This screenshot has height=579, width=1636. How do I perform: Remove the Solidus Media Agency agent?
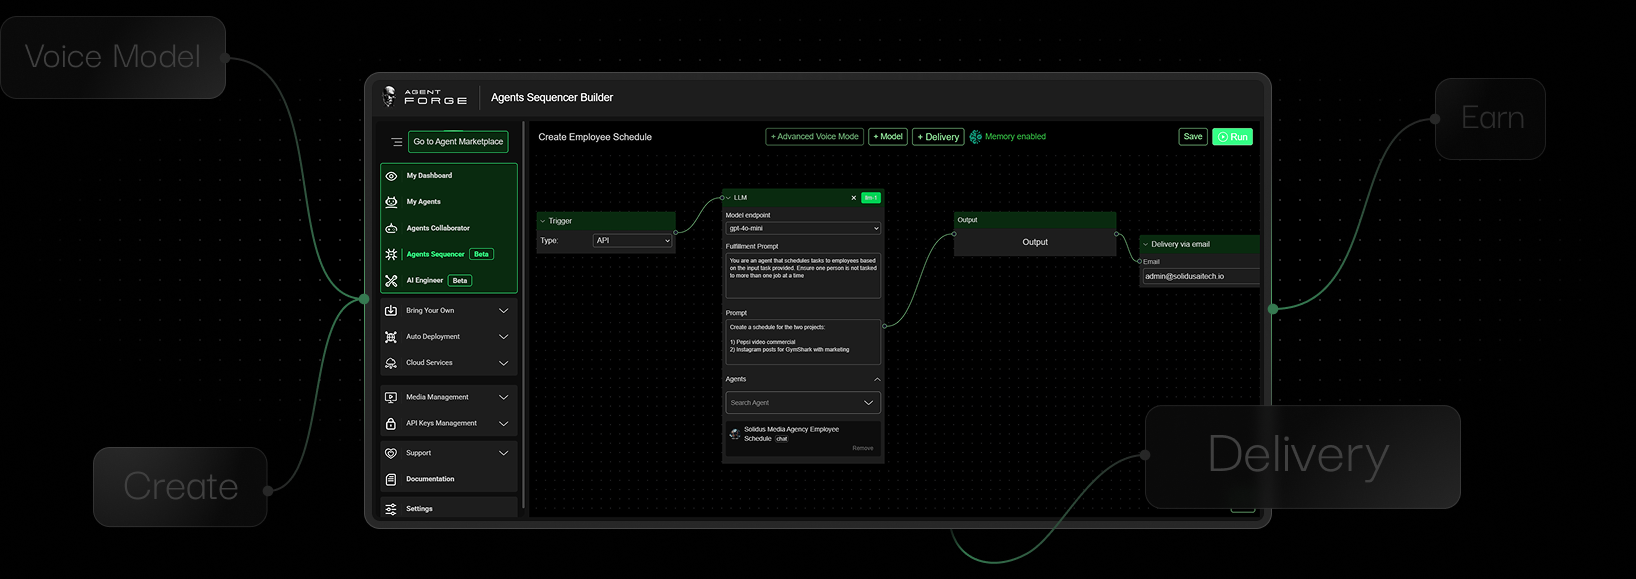click(863, 449)
